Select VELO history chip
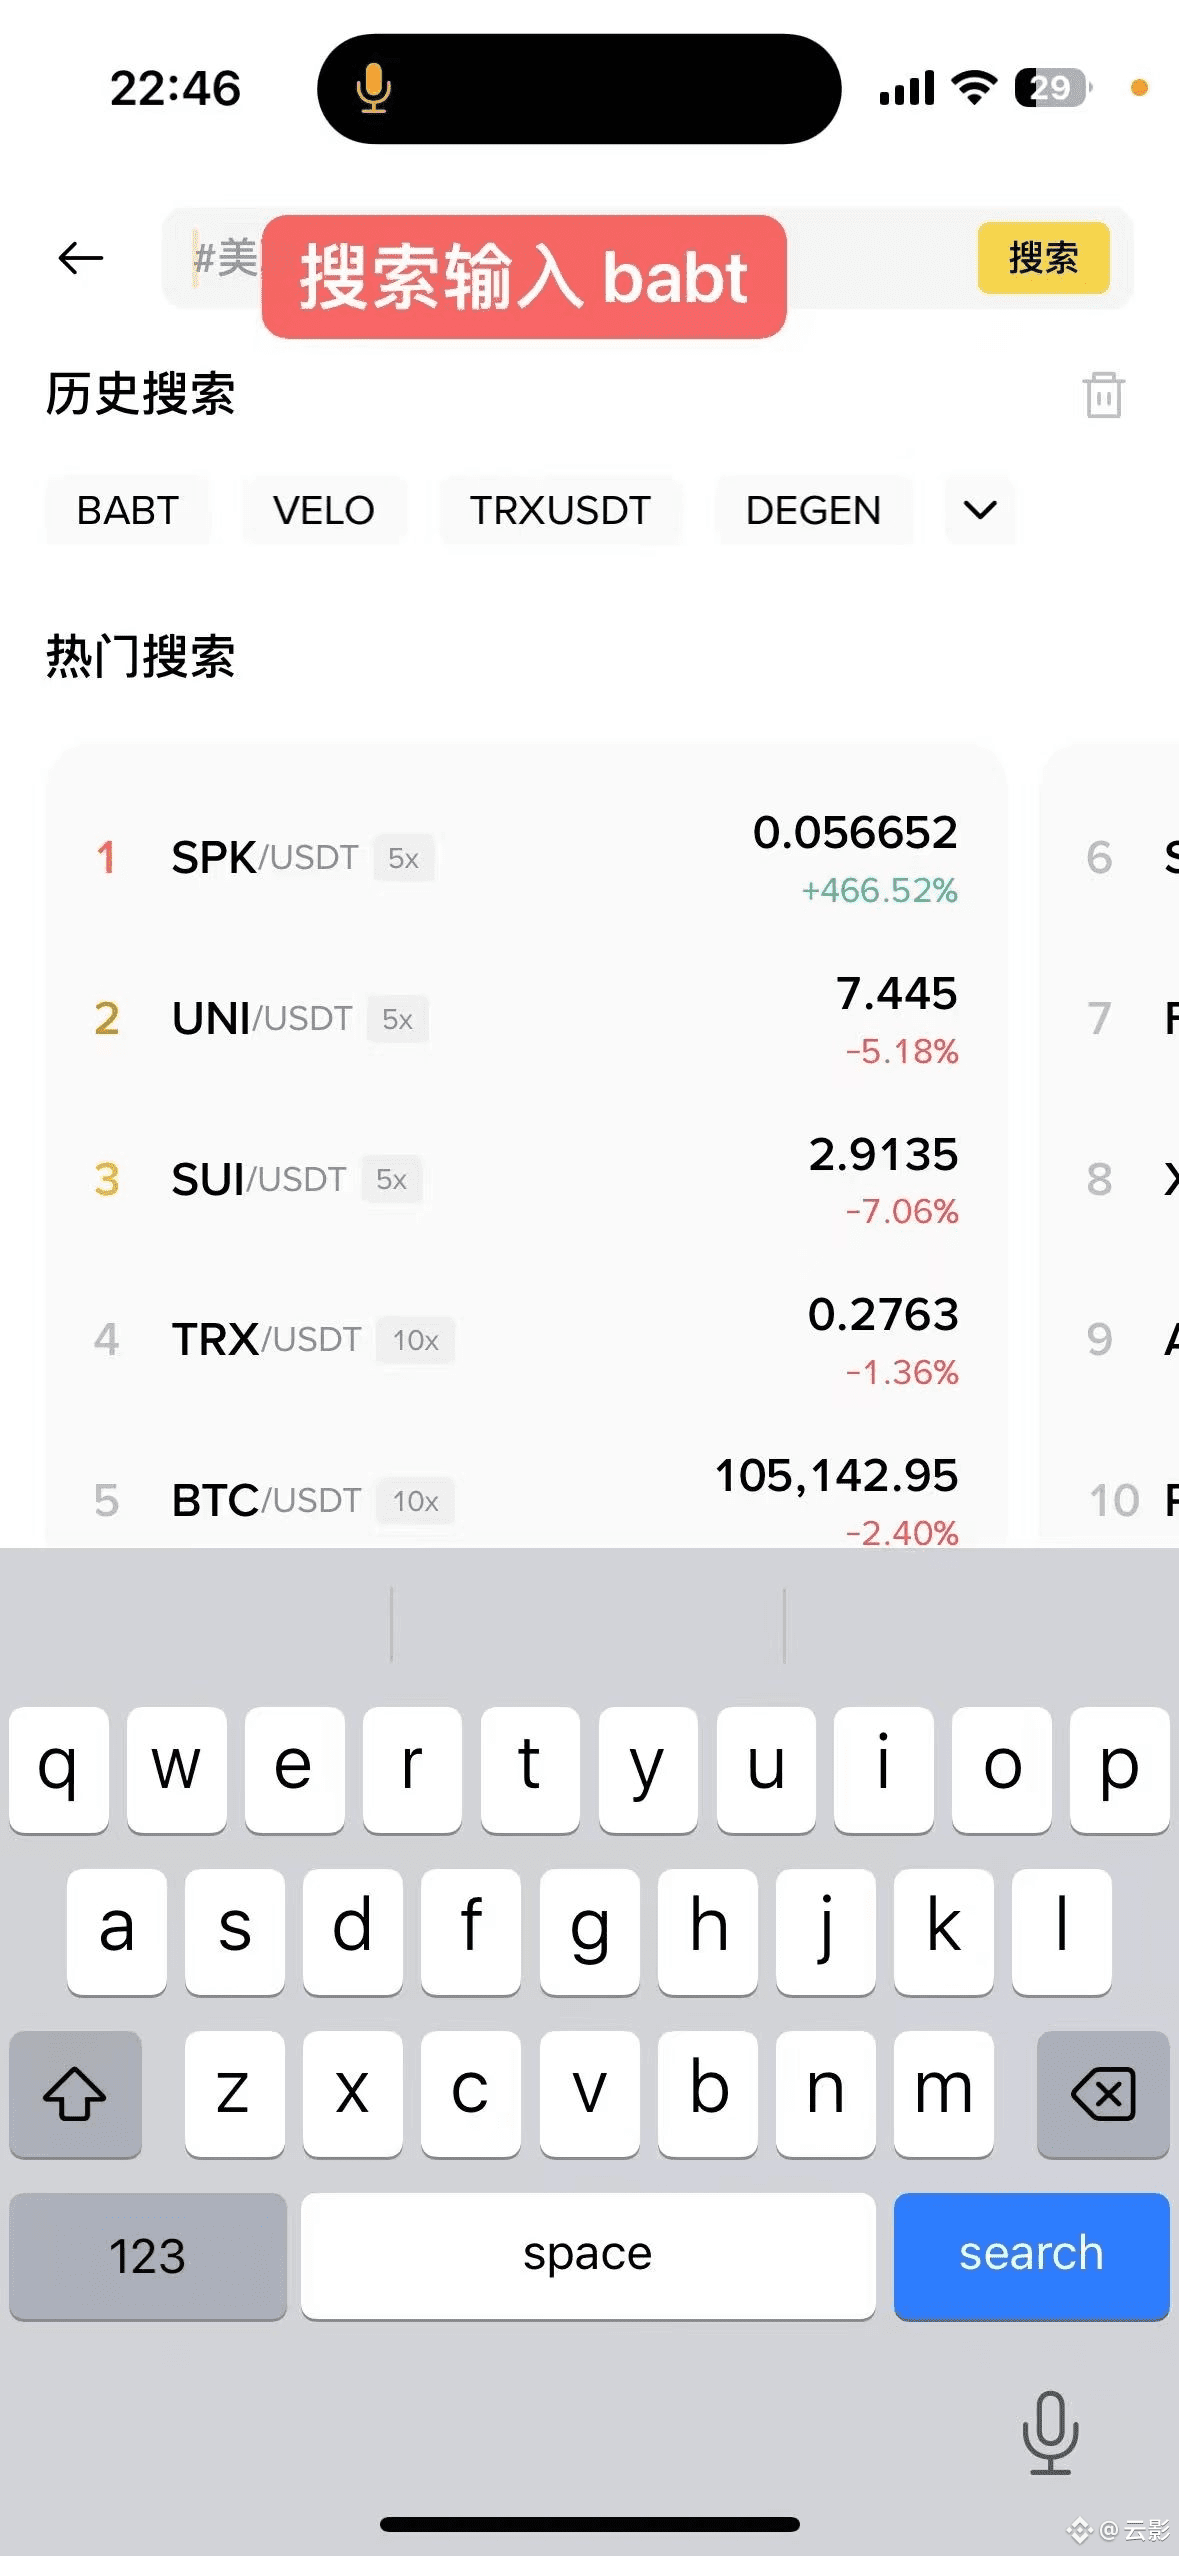 [x=324, y=510]
